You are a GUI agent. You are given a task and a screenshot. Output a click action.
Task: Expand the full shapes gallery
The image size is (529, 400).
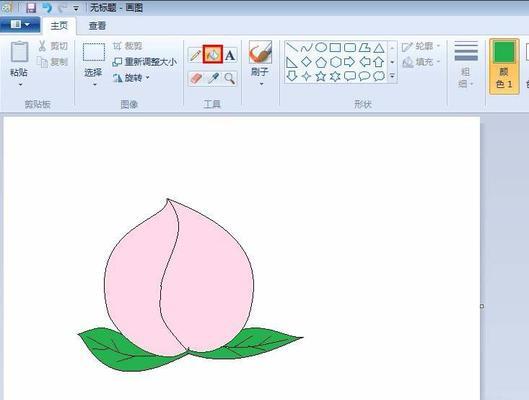coord(392,76)
